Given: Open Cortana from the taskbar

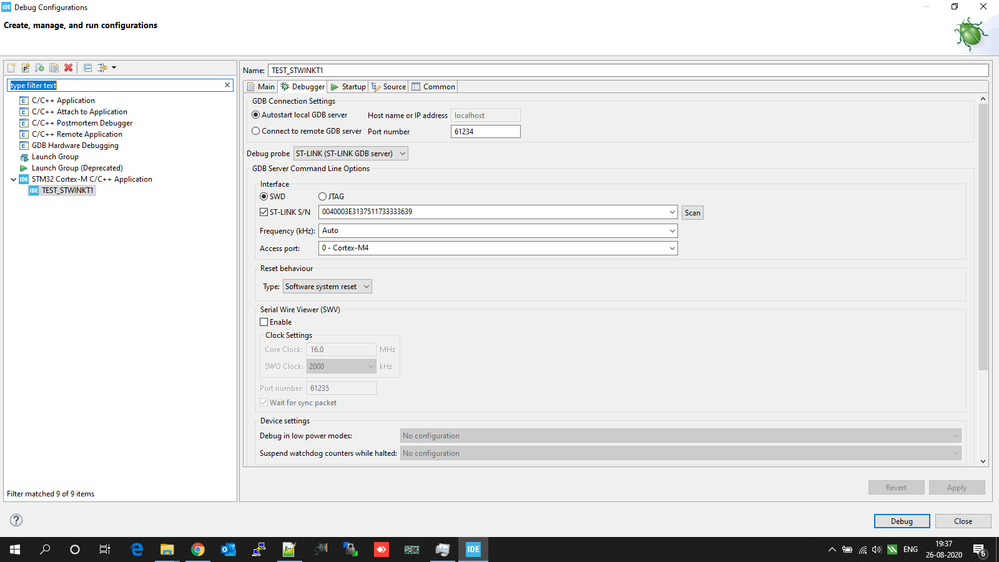Looking at the screenshot, I should pyautogui.click(x=75, y=549).
